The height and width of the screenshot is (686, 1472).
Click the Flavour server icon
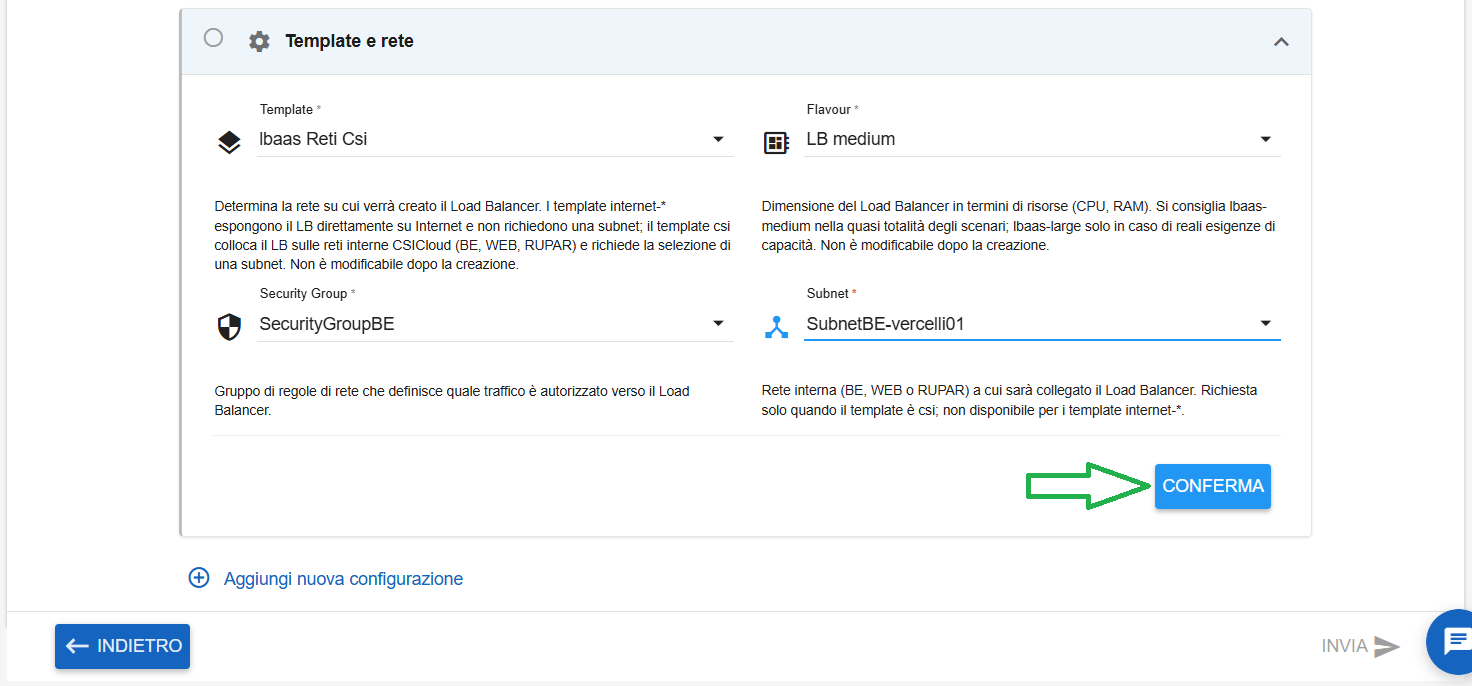tap(776, 142)
